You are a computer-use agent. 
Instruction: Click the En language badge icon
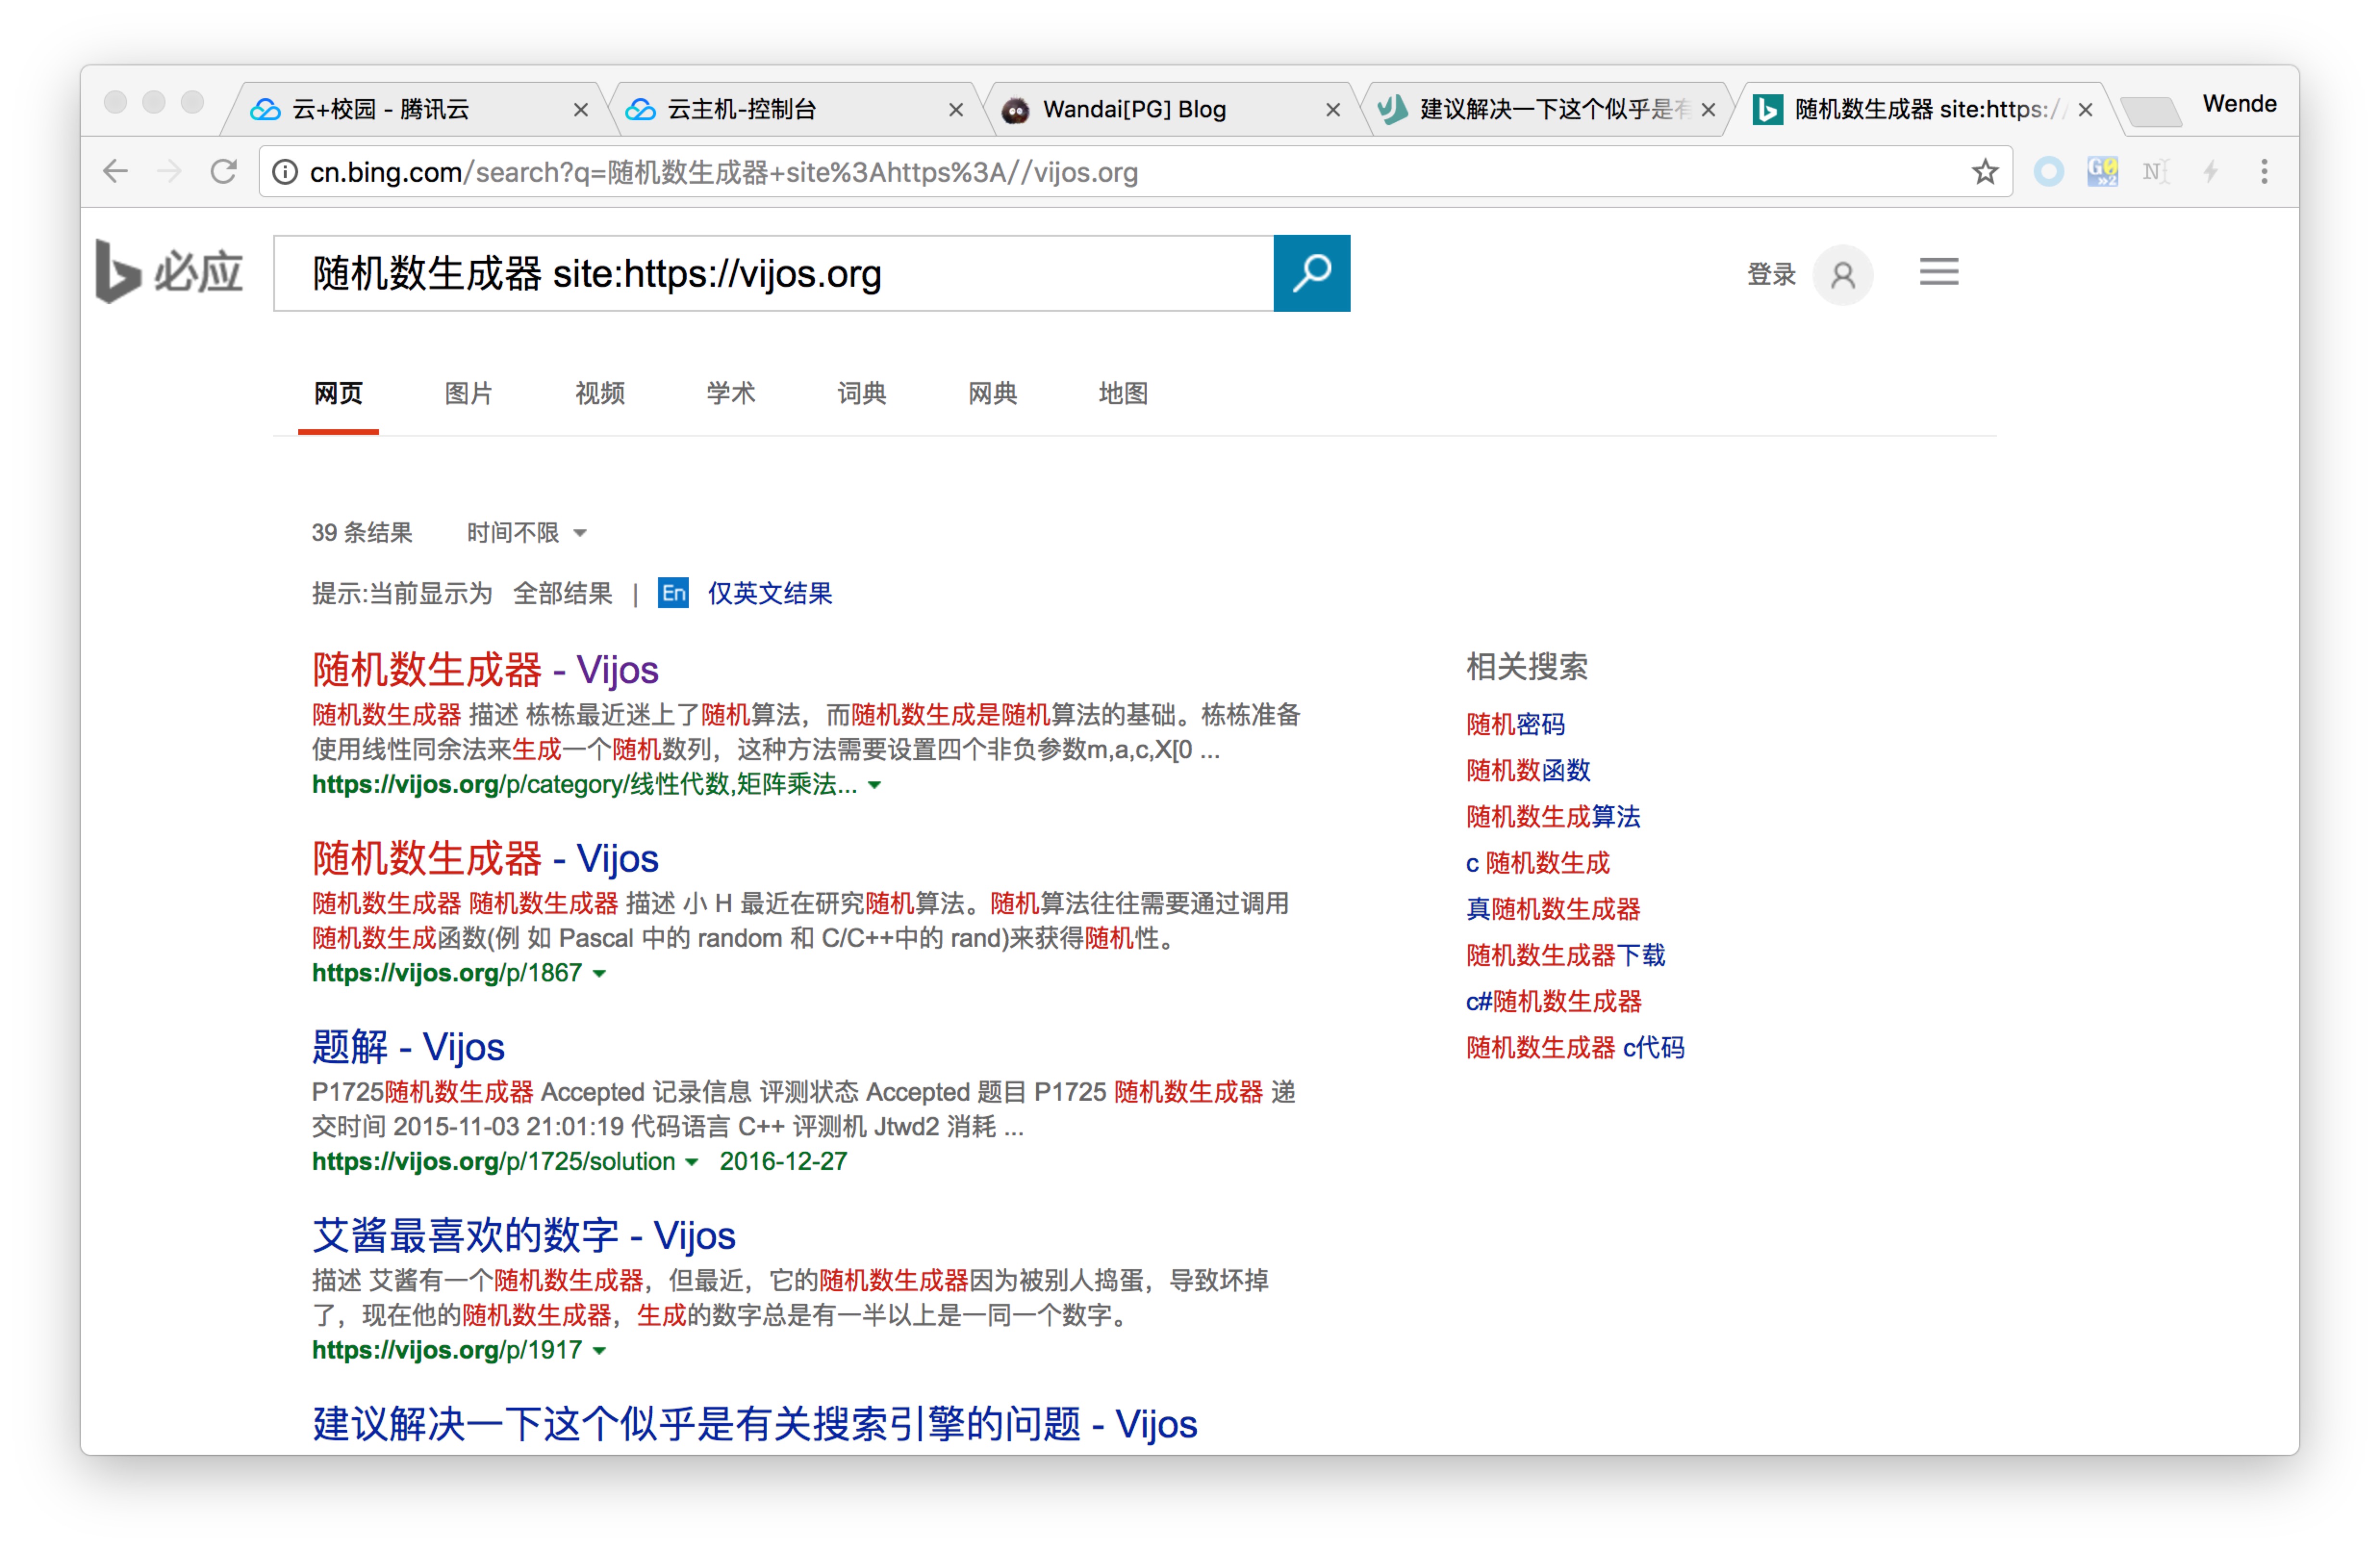coord(673,593)
